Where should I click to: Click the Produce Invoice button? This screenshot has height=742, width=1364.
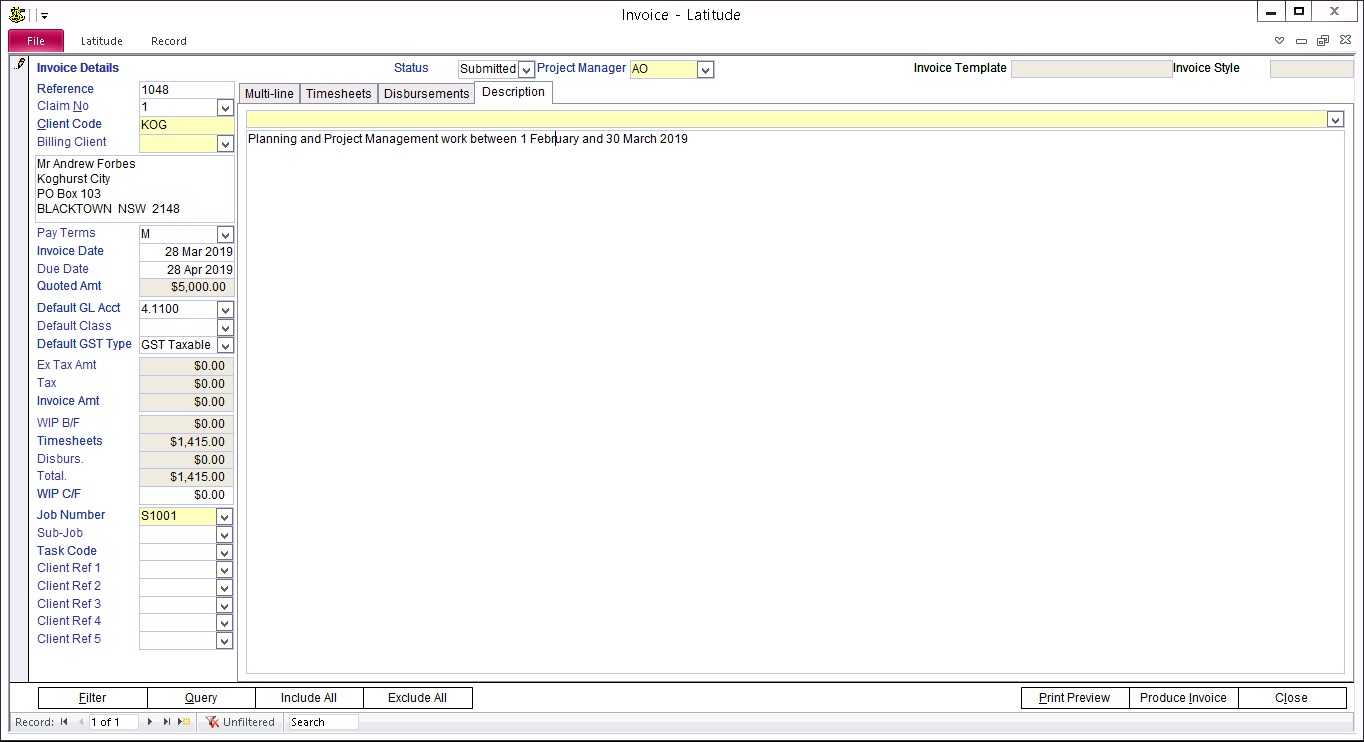point(1183,698)
